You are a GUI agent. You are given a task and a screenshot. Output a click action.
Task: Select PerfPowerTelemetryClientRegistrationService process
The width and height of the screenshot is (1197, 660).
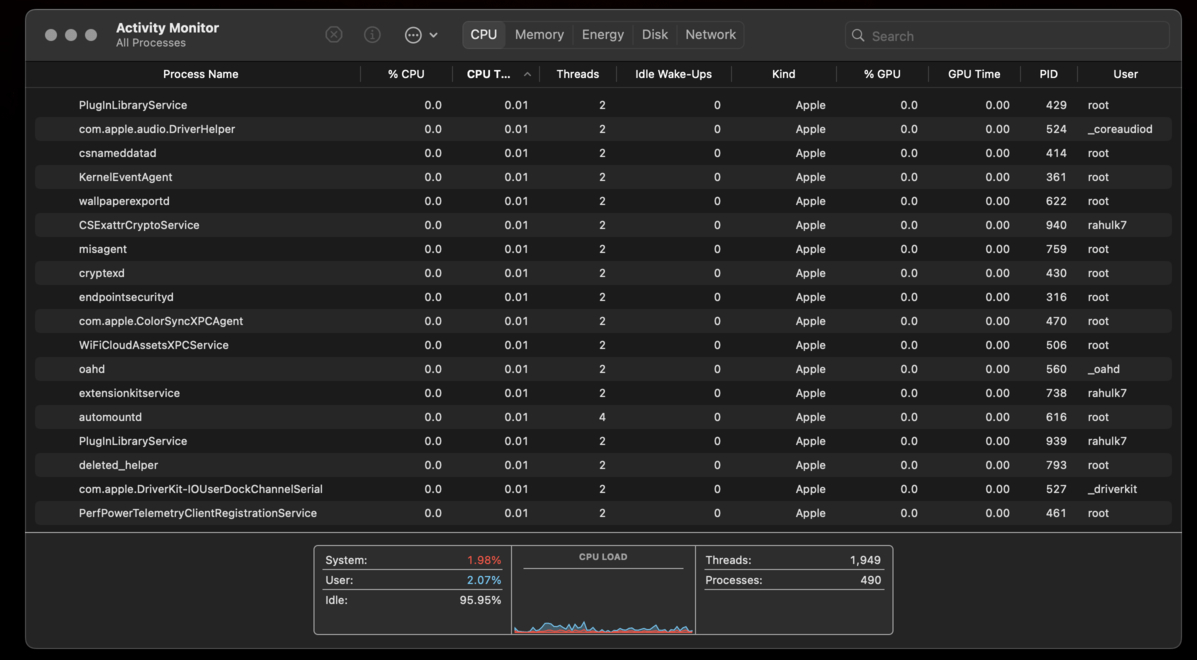click(x=603, y=514)
